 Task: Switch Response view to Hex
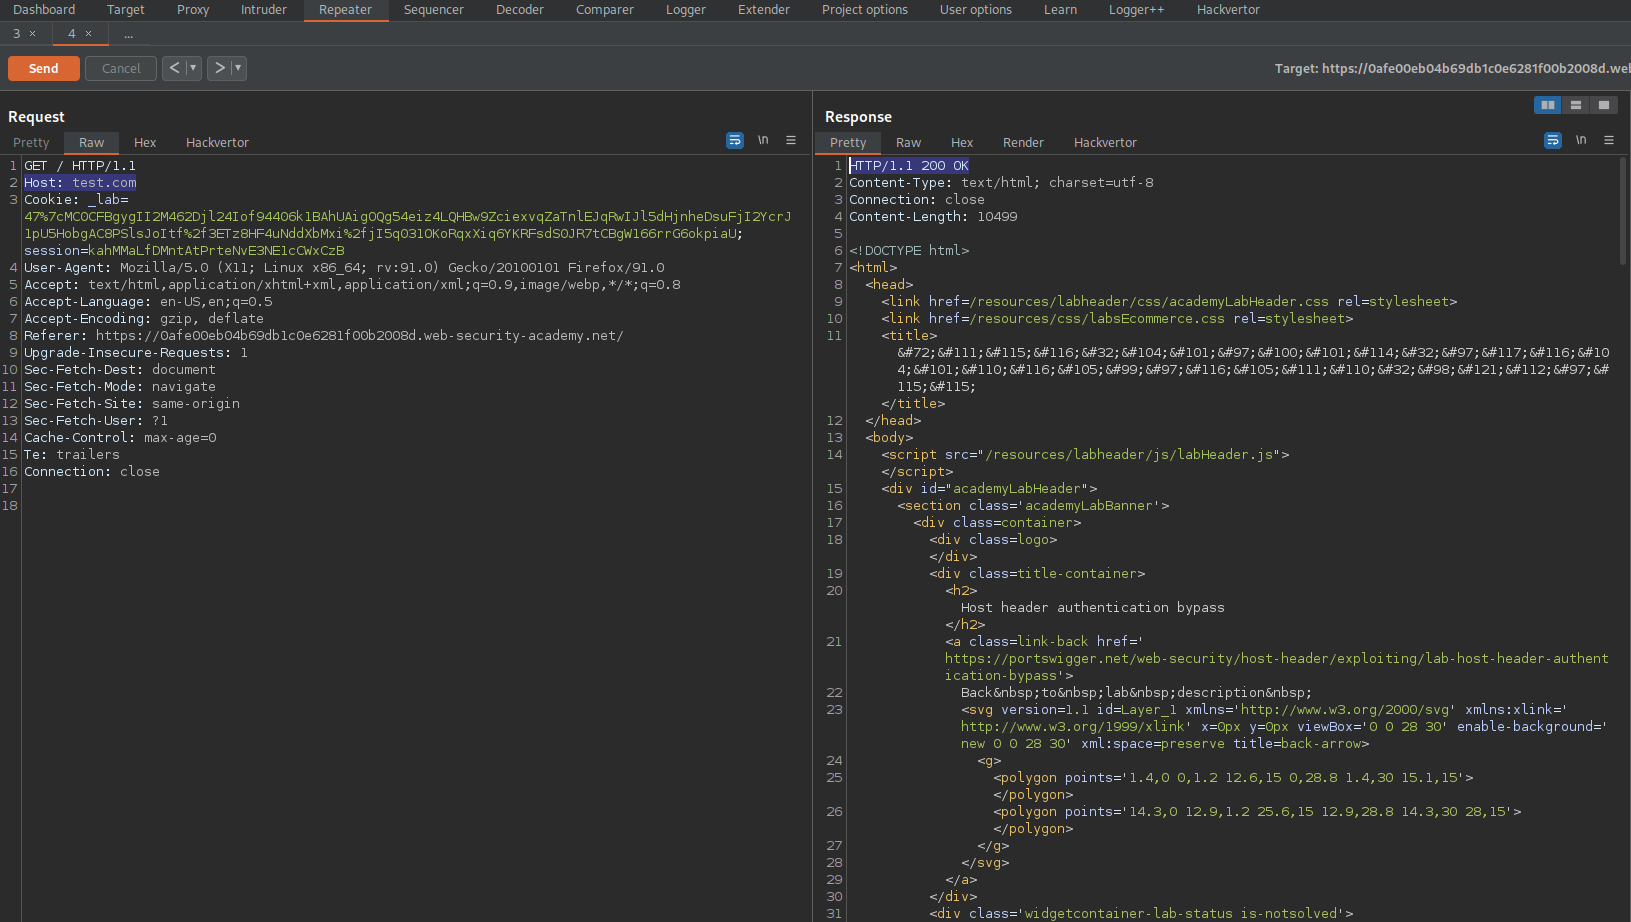pos(962,142)
